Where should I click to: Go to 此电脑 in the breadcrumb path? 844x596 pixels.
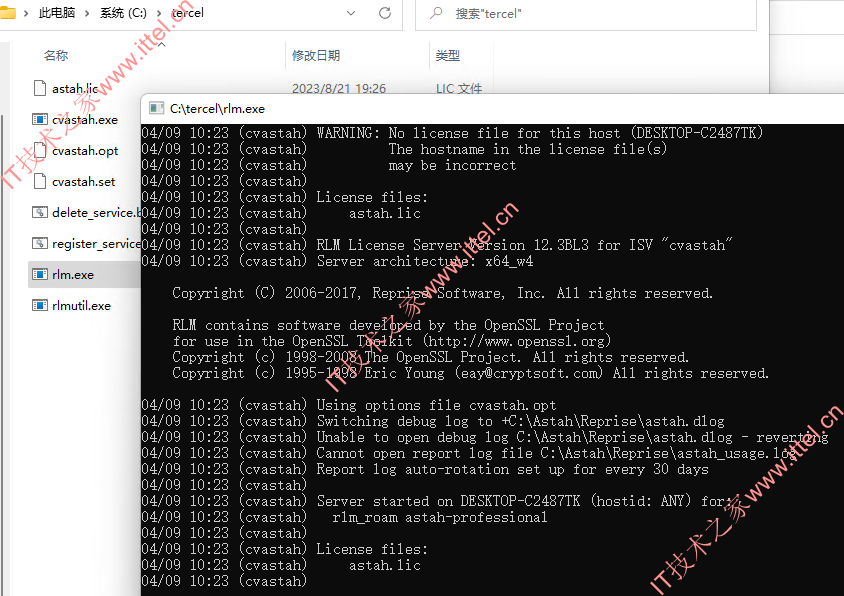(x=57, y=13)
